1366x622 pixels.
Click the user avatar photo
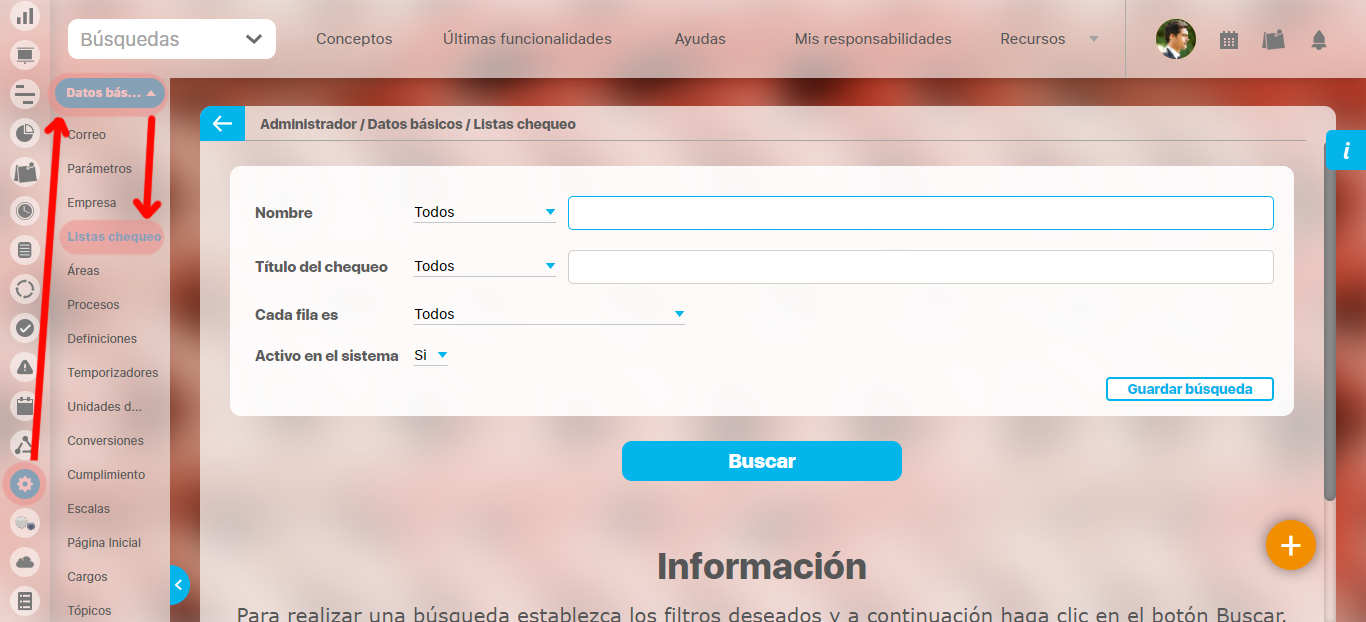pos(1175,40)
